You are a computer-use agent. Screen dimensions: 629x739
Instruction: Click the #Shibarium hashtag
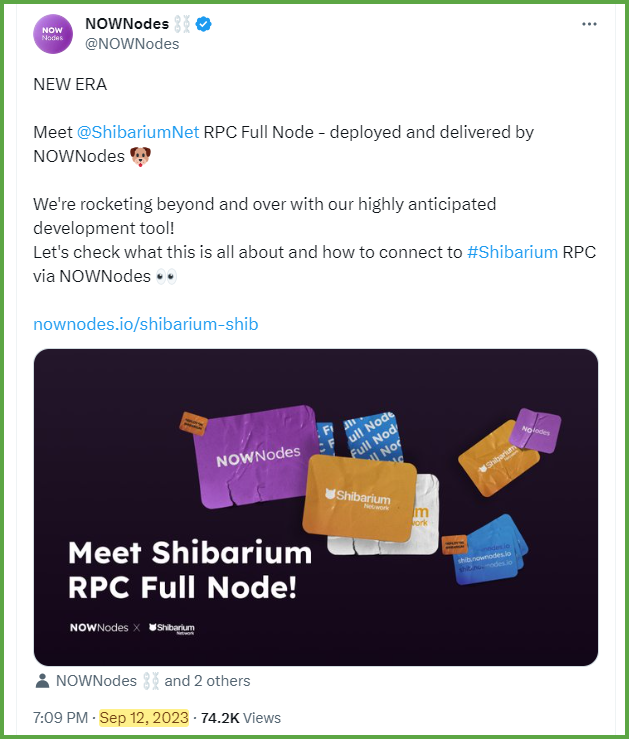[512, 252]
